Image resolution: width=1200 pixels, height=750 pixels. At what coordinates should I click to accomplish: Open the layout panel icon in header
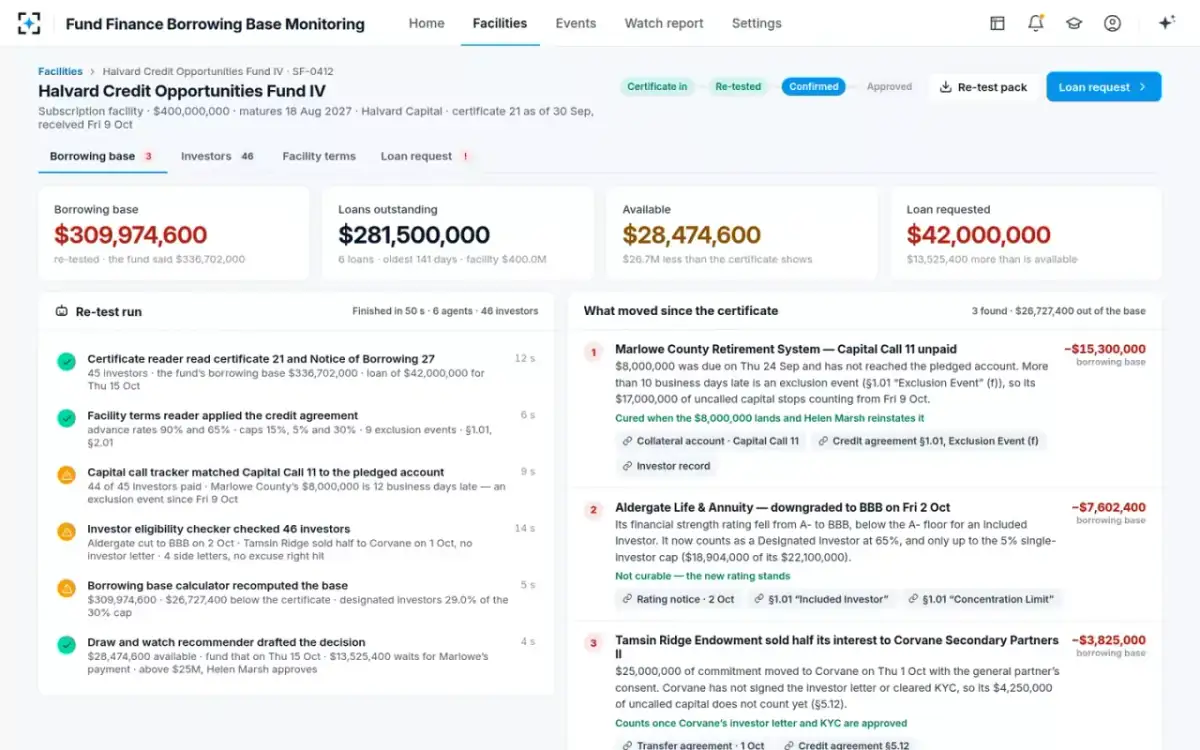coord(997,23)
